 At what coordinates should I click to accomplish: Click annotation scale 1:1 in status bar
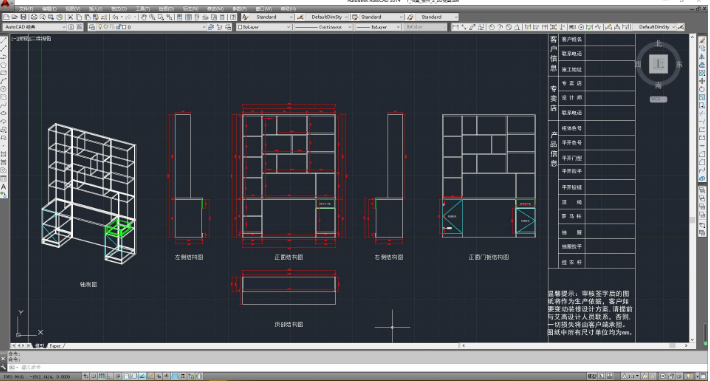click(x=631, y=376)
